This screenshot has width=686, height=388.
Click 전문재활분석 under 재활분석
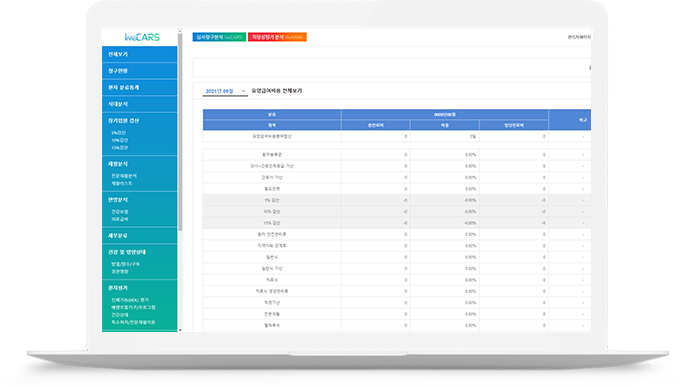124,176
